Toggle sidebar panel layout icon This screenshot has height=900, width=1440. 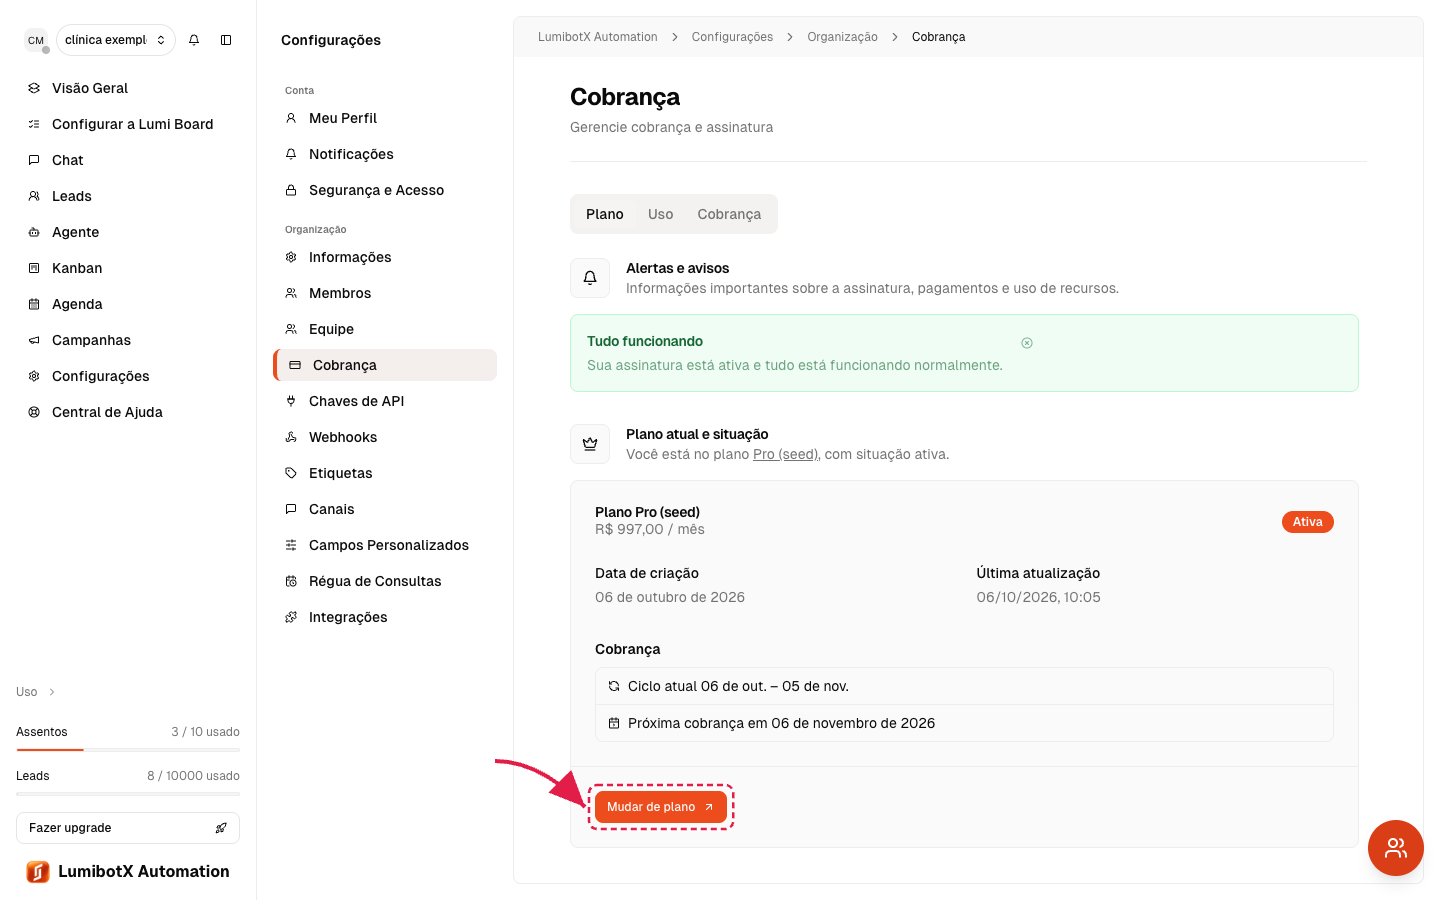[x=226, y=40]
